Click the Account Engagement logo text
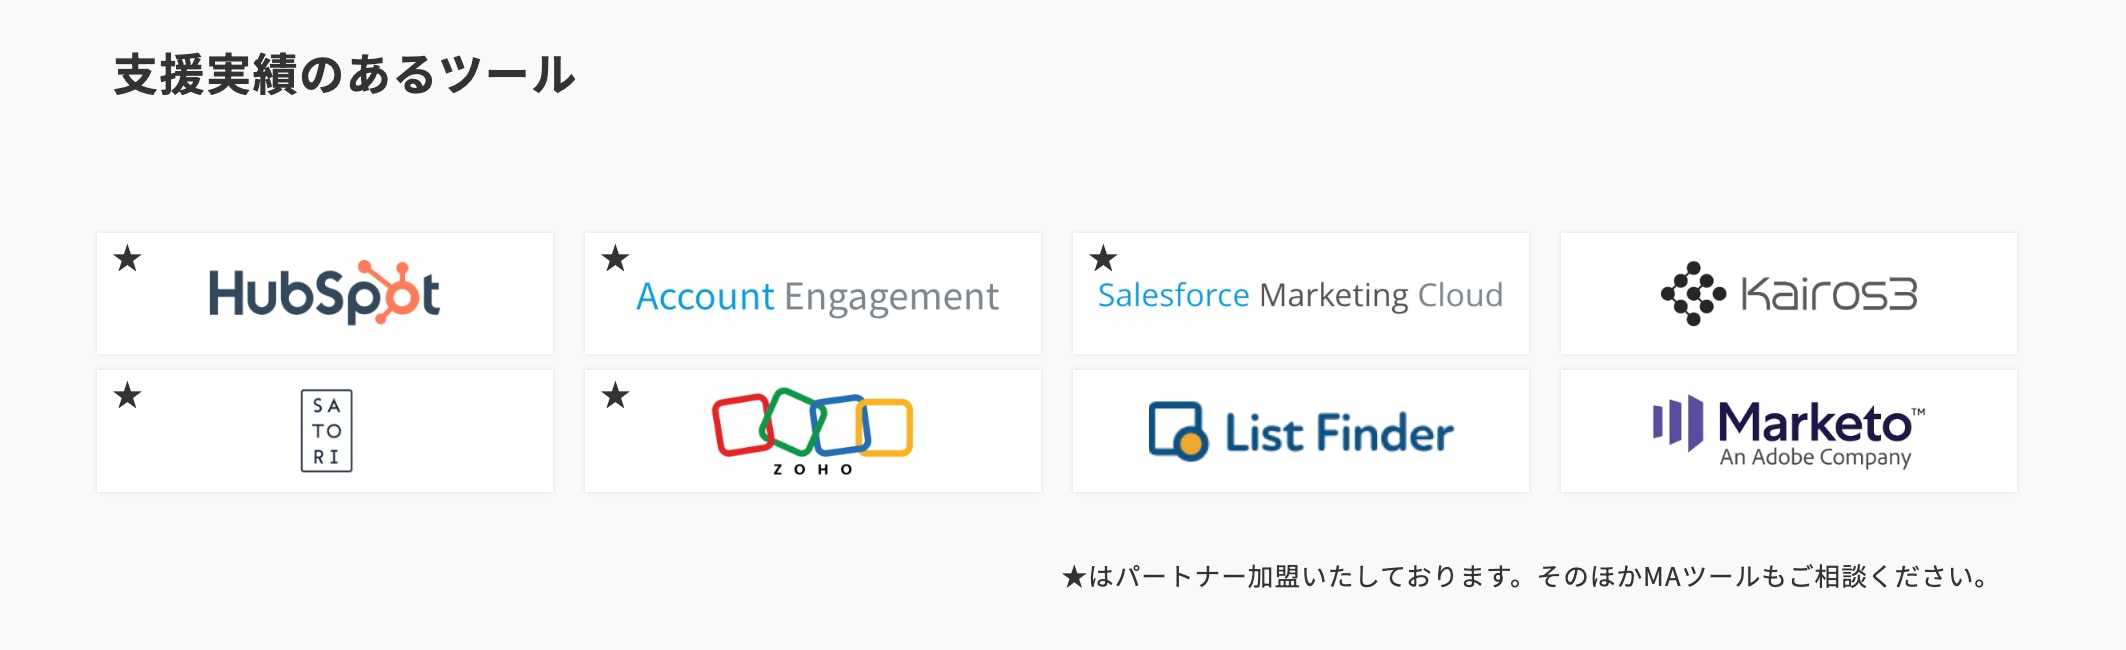Screen dimensions: 2126x650 [817, 296]
